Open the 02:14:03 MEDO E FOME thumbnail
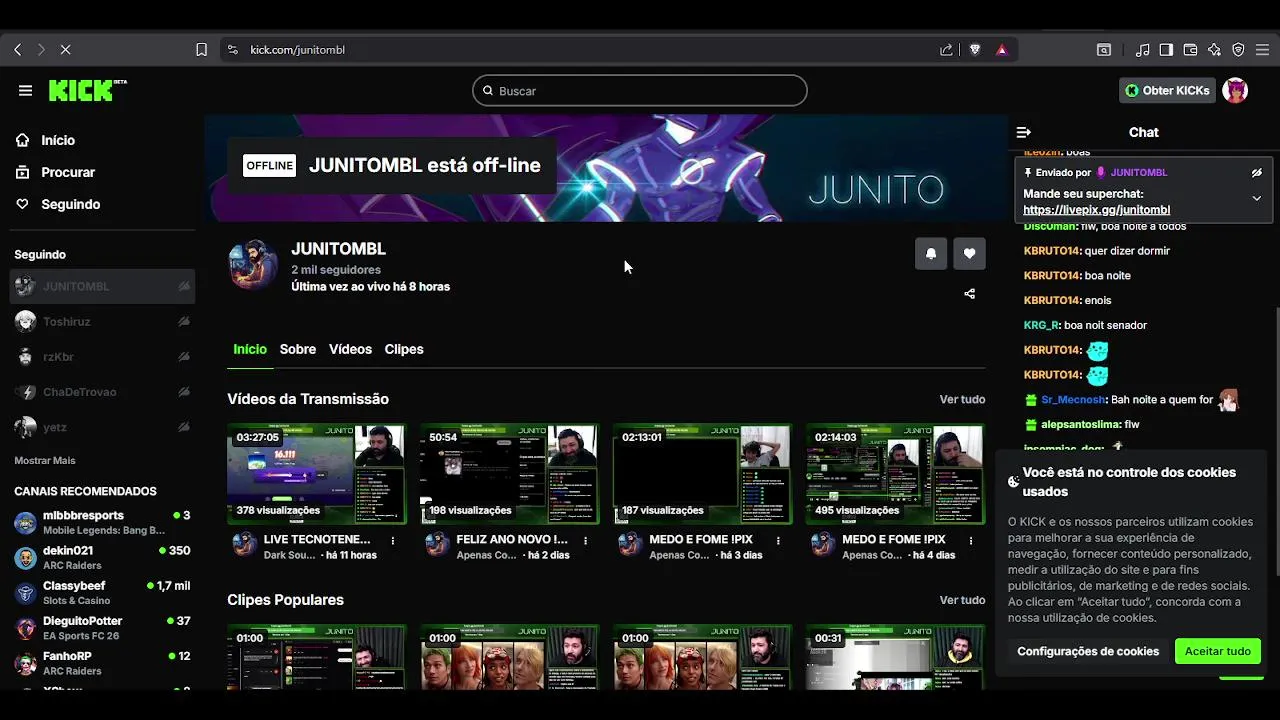Image resolution: width=1280 pixels, height=720 pixels. click(896, 474)
